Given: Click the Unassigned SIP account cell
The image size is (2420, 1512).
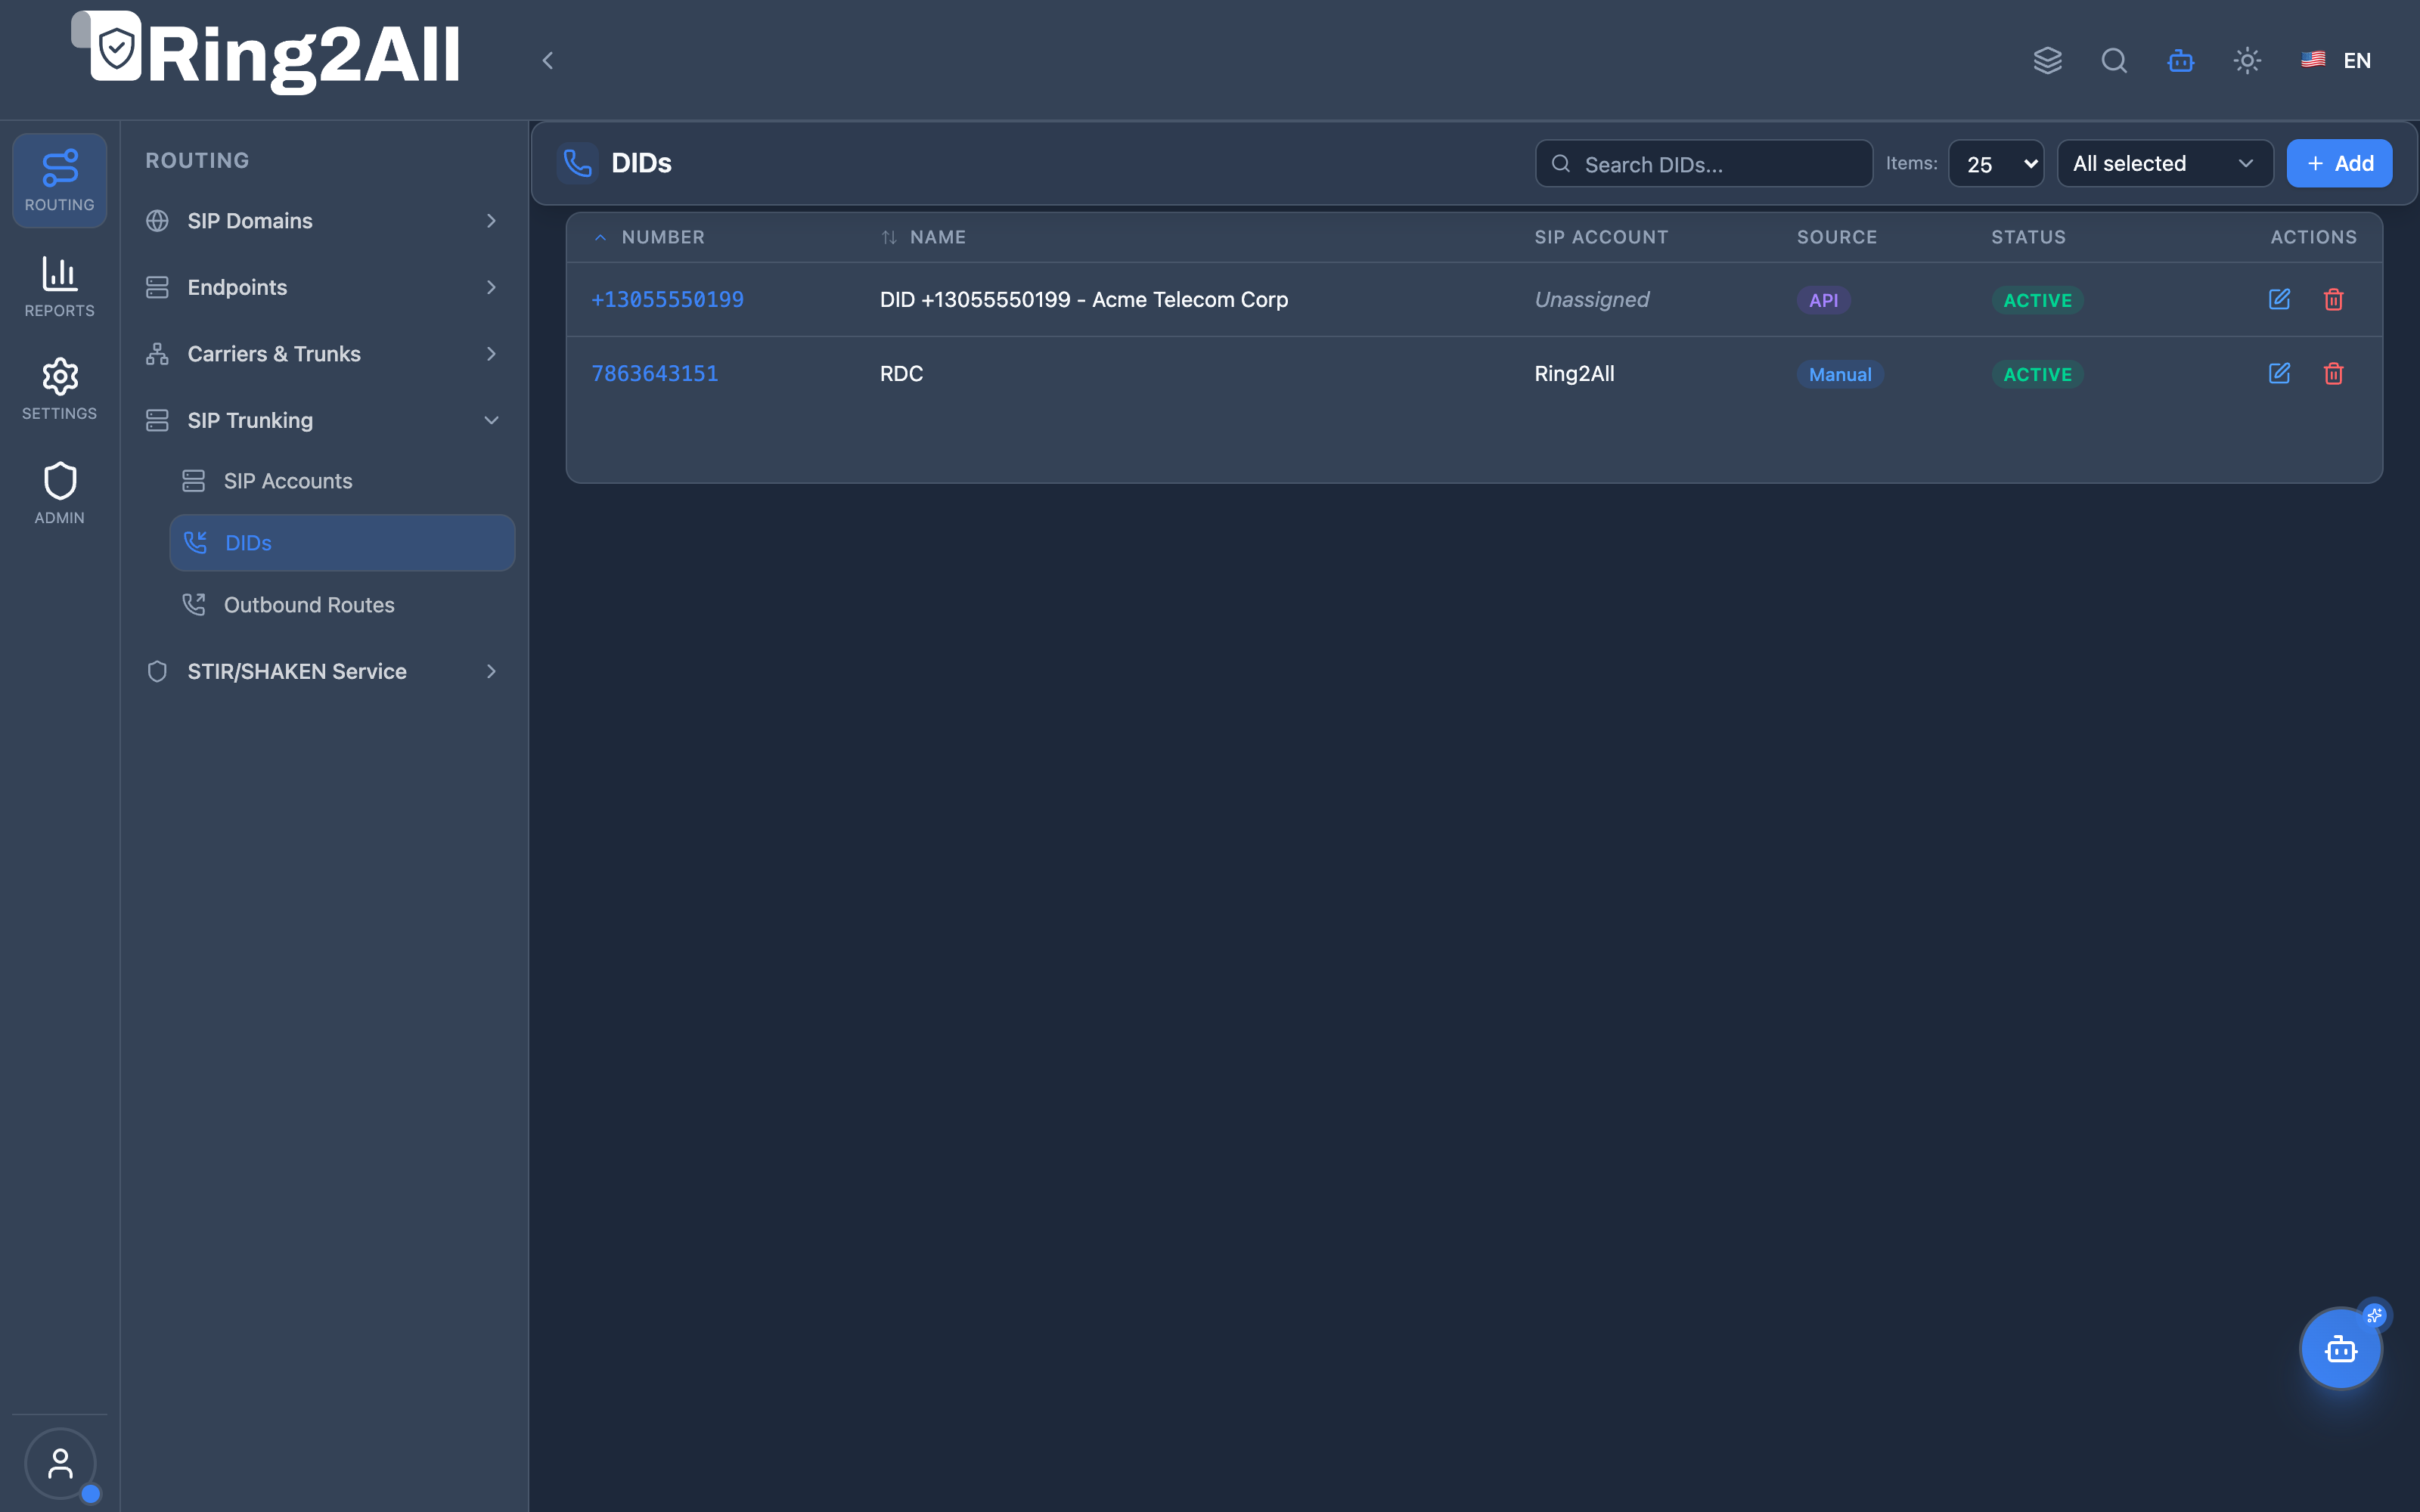Looking at the screenshot, I should (1592, 299).
